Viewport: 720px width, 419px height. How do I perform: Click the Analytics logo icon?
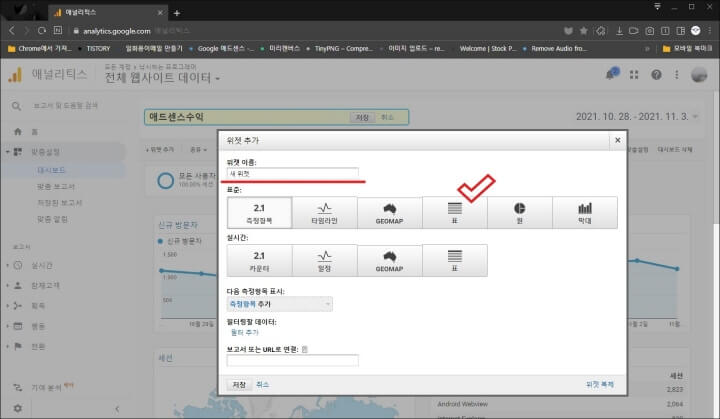(15, 74)
